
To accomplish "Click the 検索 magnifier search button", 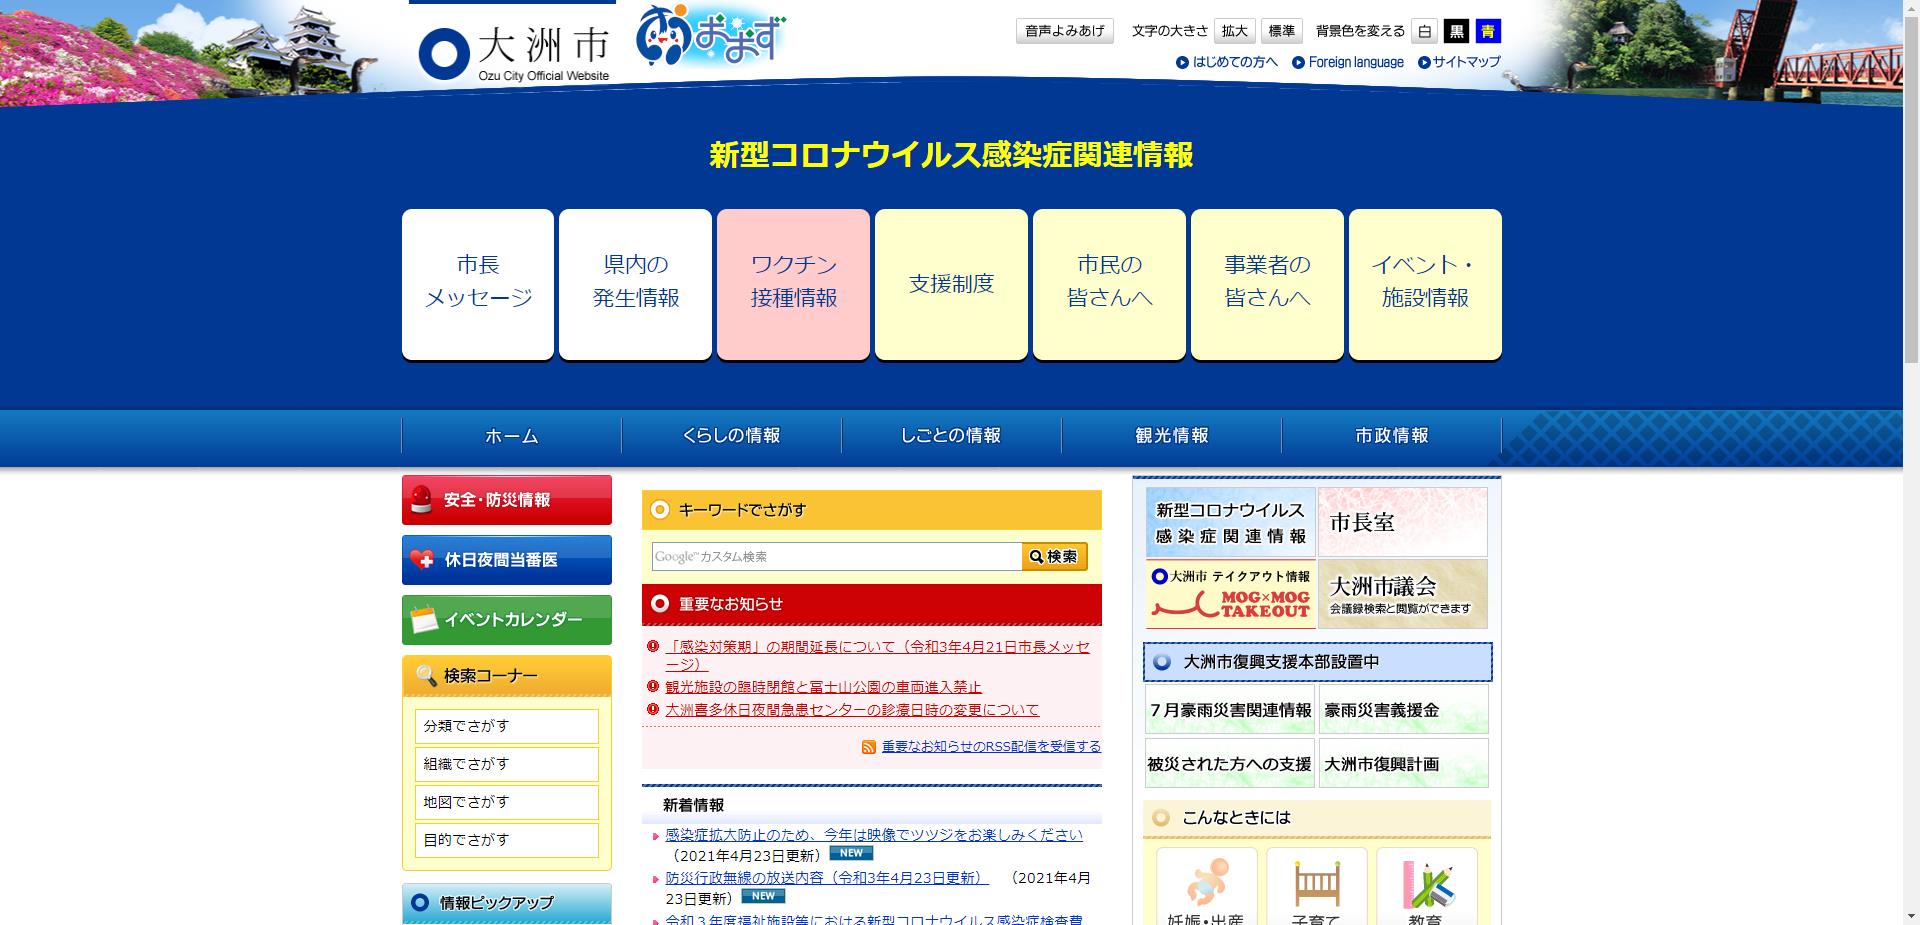I will 1054,557.
